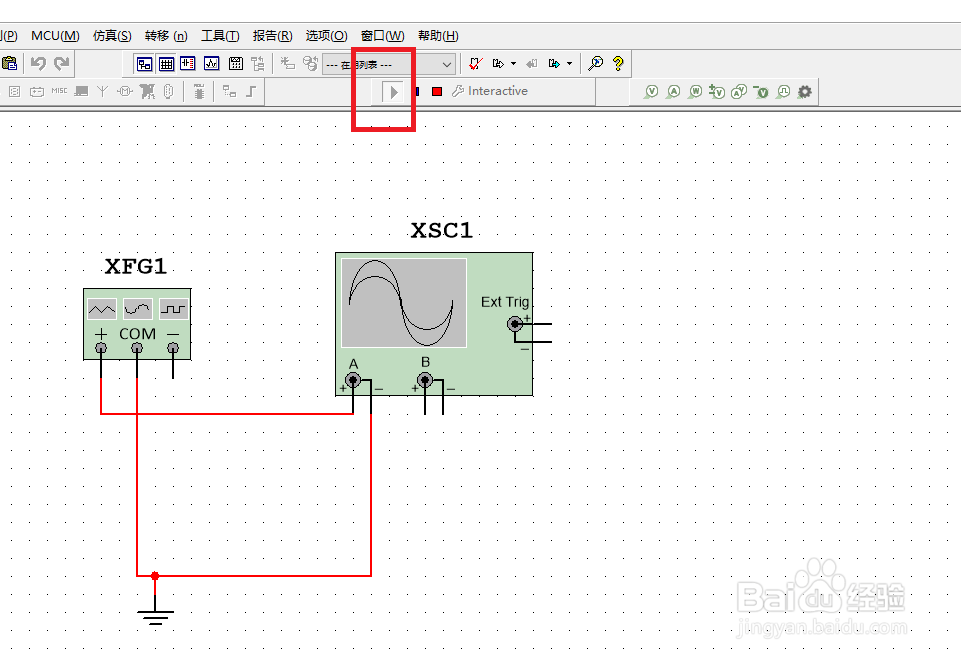Image resolution: width=961 pixels, height=661 pixels.
Task: Redo the last action
Action: (61, 63)
